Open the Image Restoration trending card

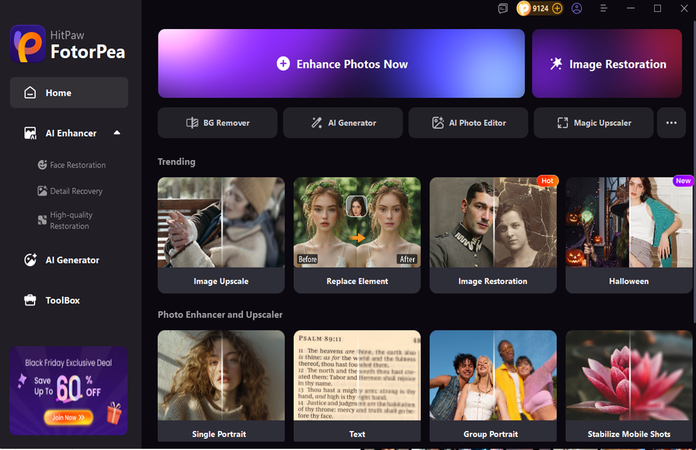point(493,235)
